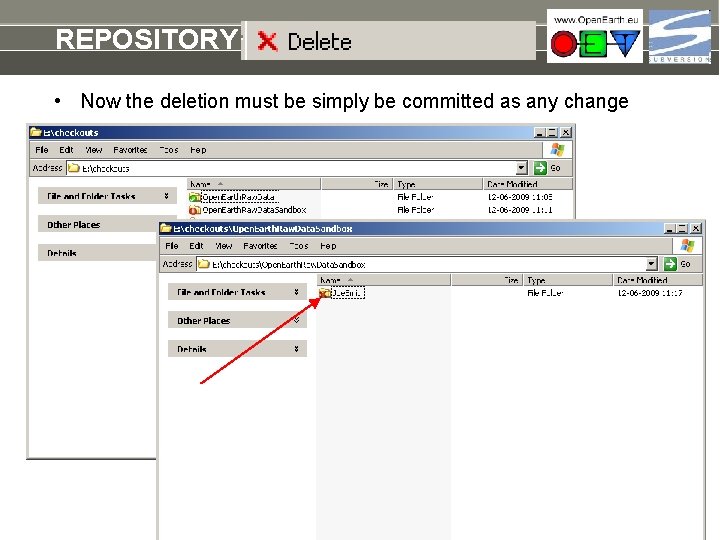Collapse File and Folder Tasks in Sandbox window
This screenshot has height=540, width=720.
(297, 292)
